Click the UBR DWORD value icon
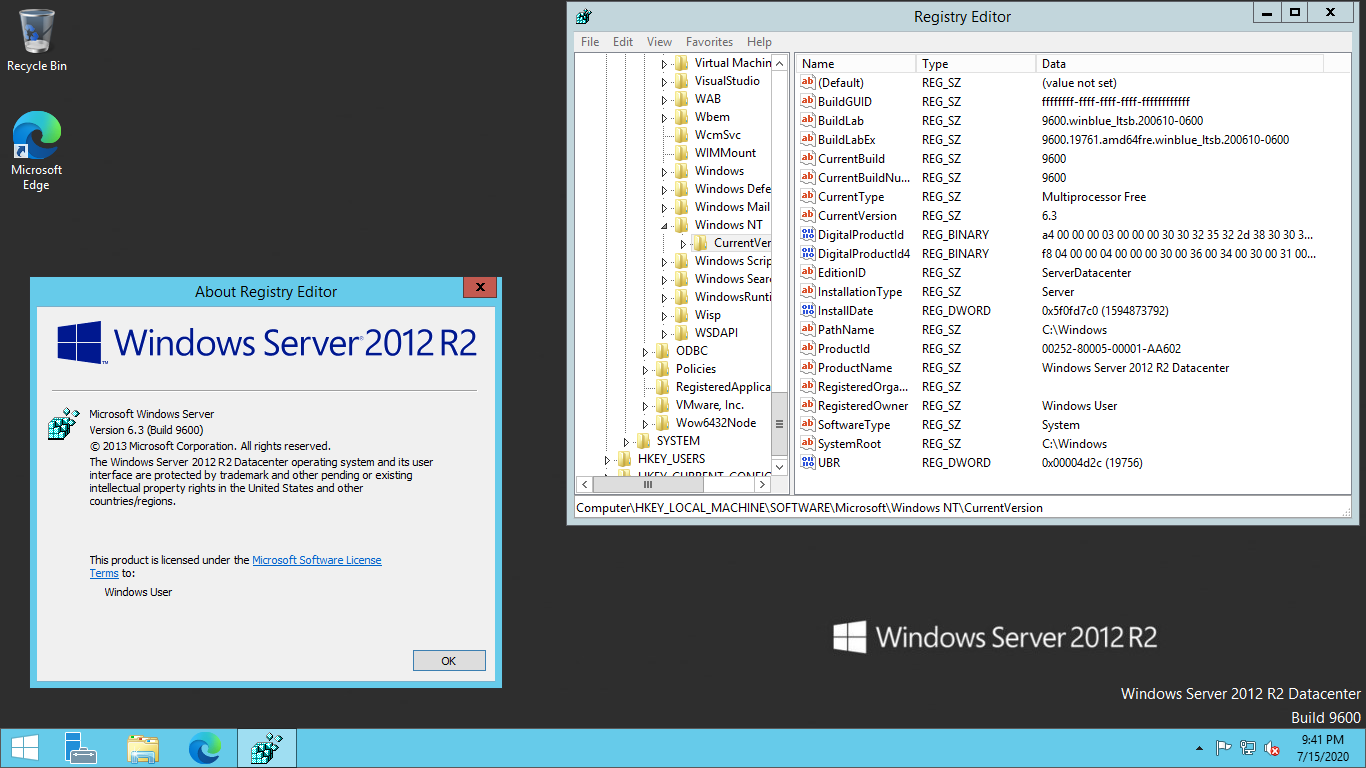 click(x=808, y=463)
